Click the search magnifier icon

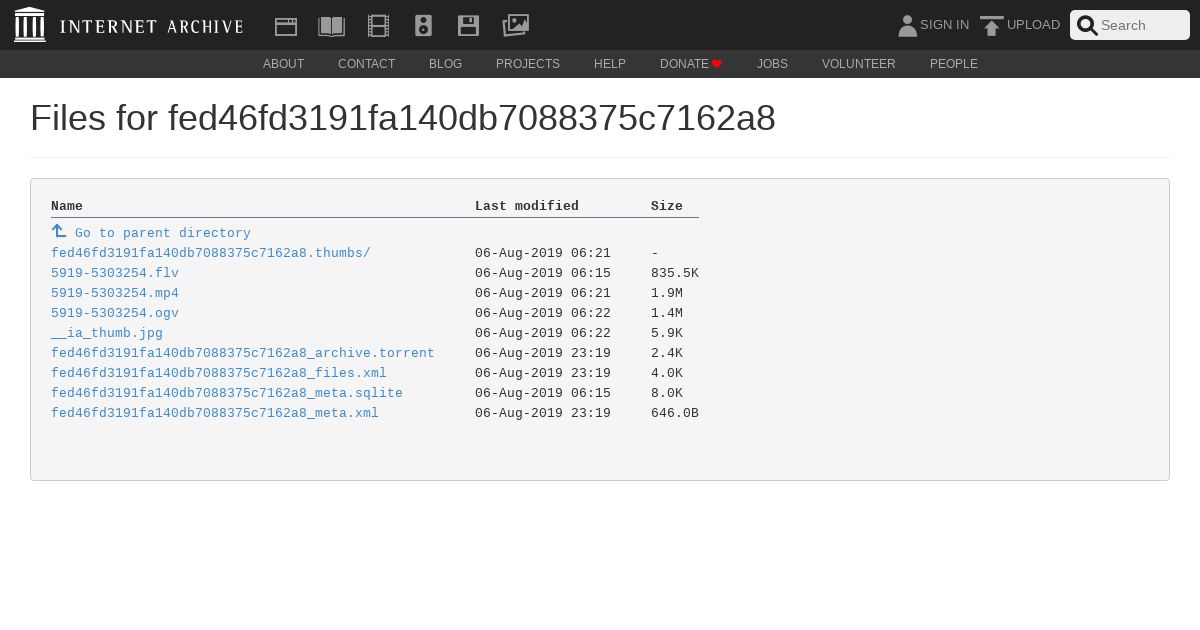(x=1087, y=26)
